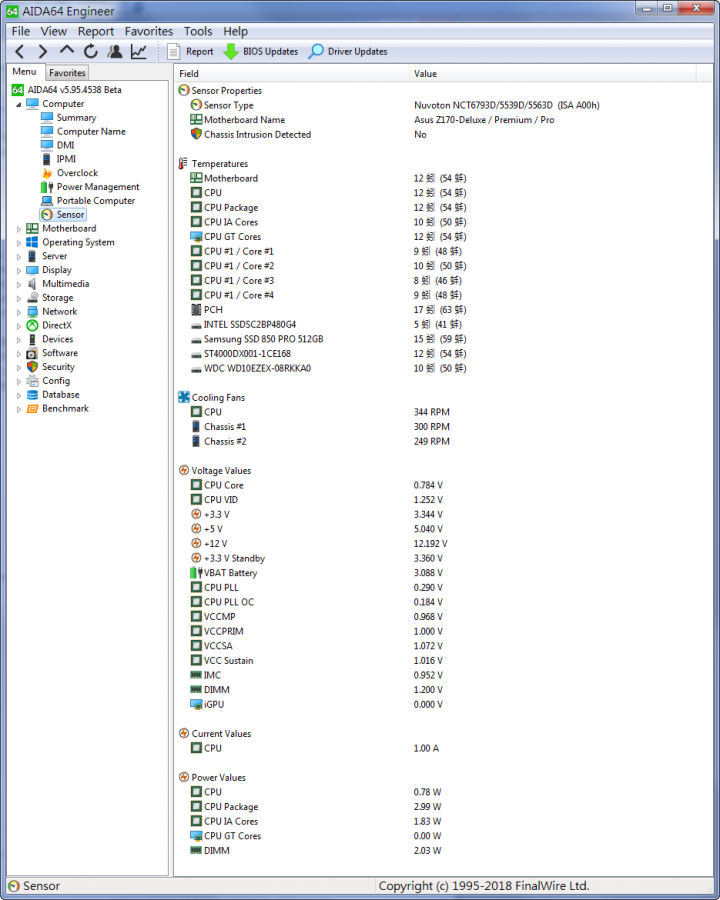Go forward with the right arrow icon
The image size is (720, 900).
click(x=42, y=52)
